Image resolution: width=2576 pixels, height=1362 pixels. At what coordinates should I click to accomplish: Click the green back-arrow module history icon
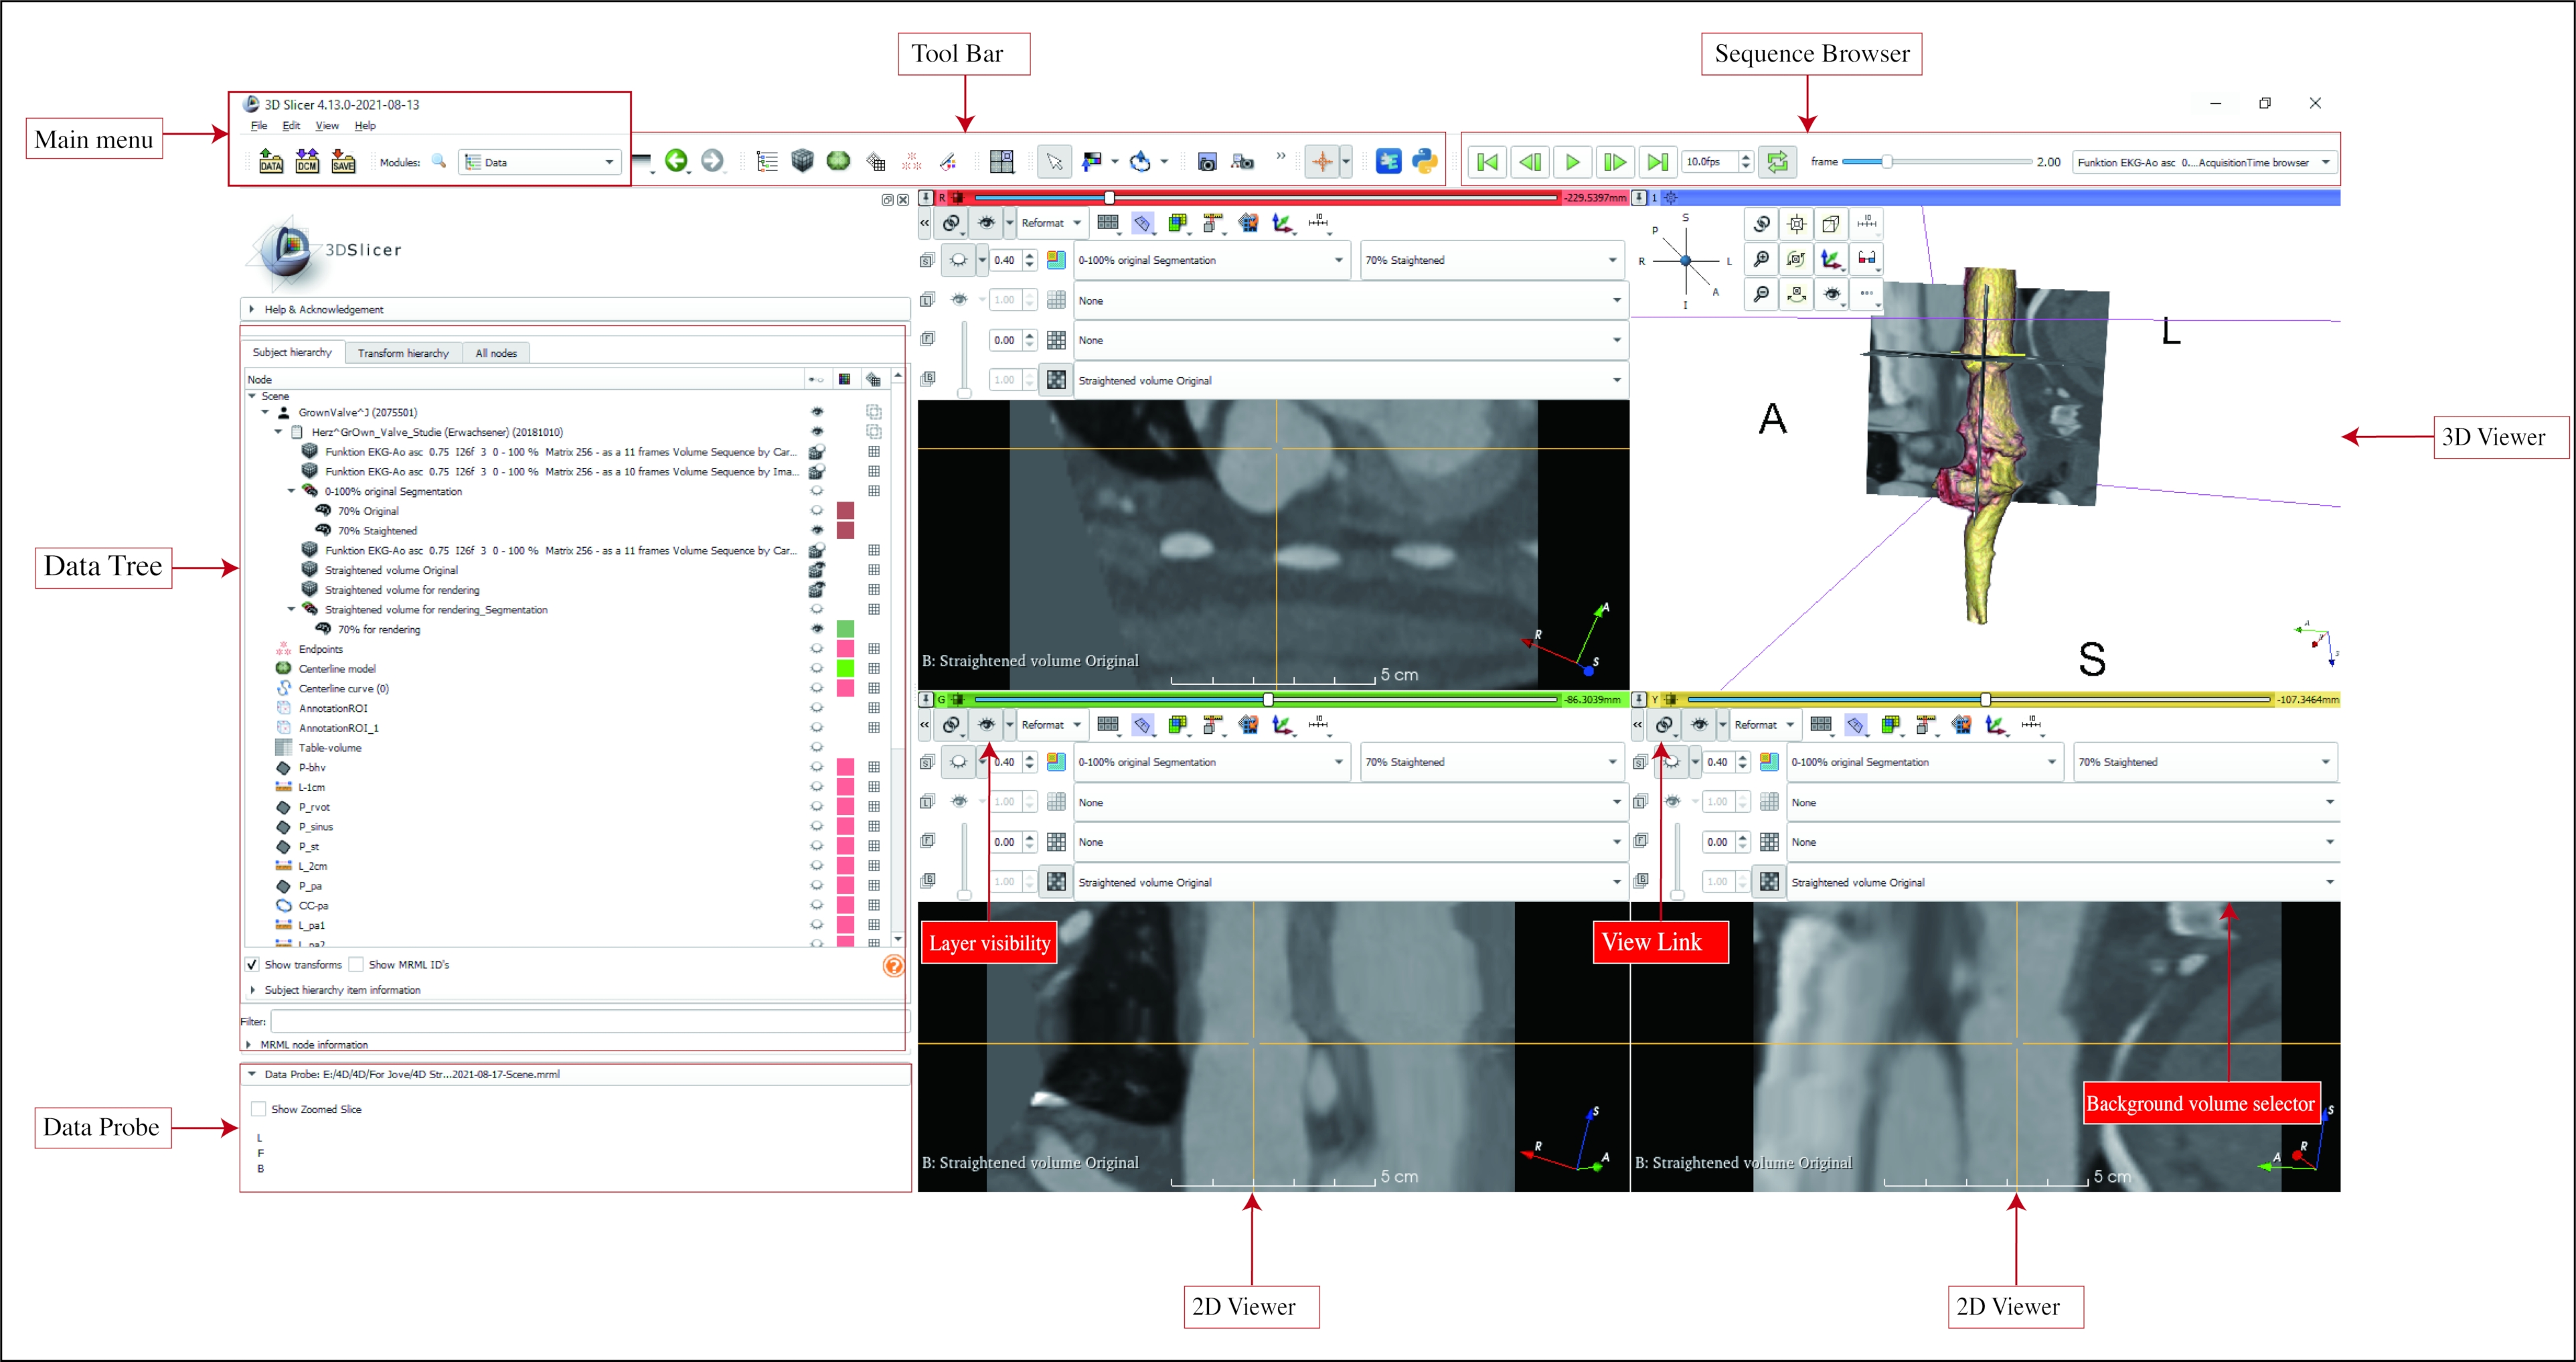(676, 160)
